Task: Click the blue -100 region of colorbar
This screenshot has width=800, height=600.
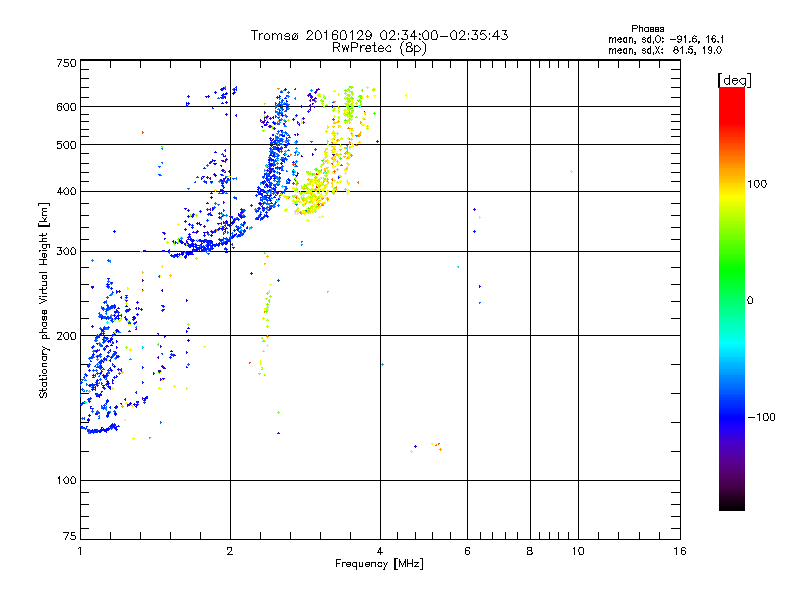Action: [732, 416]
